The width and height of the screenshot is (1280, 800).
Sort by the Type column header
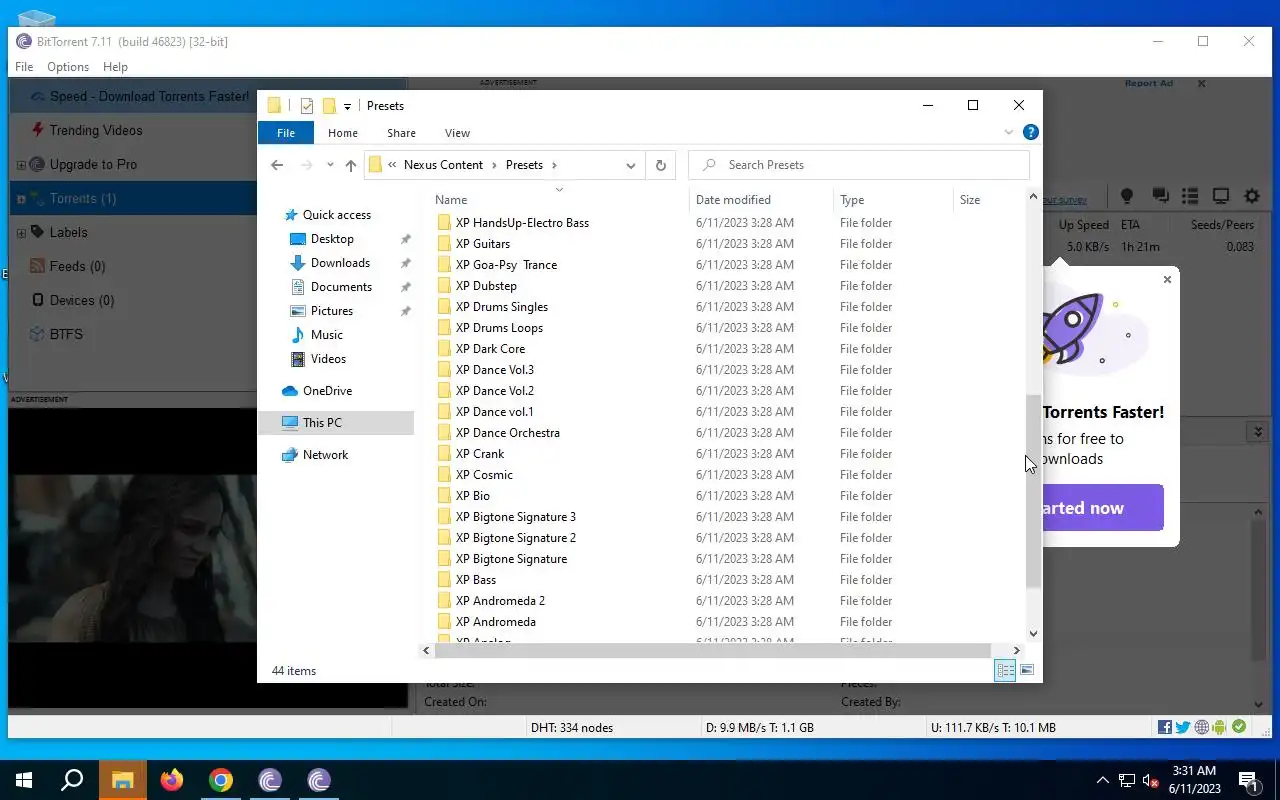pos(894,200)
